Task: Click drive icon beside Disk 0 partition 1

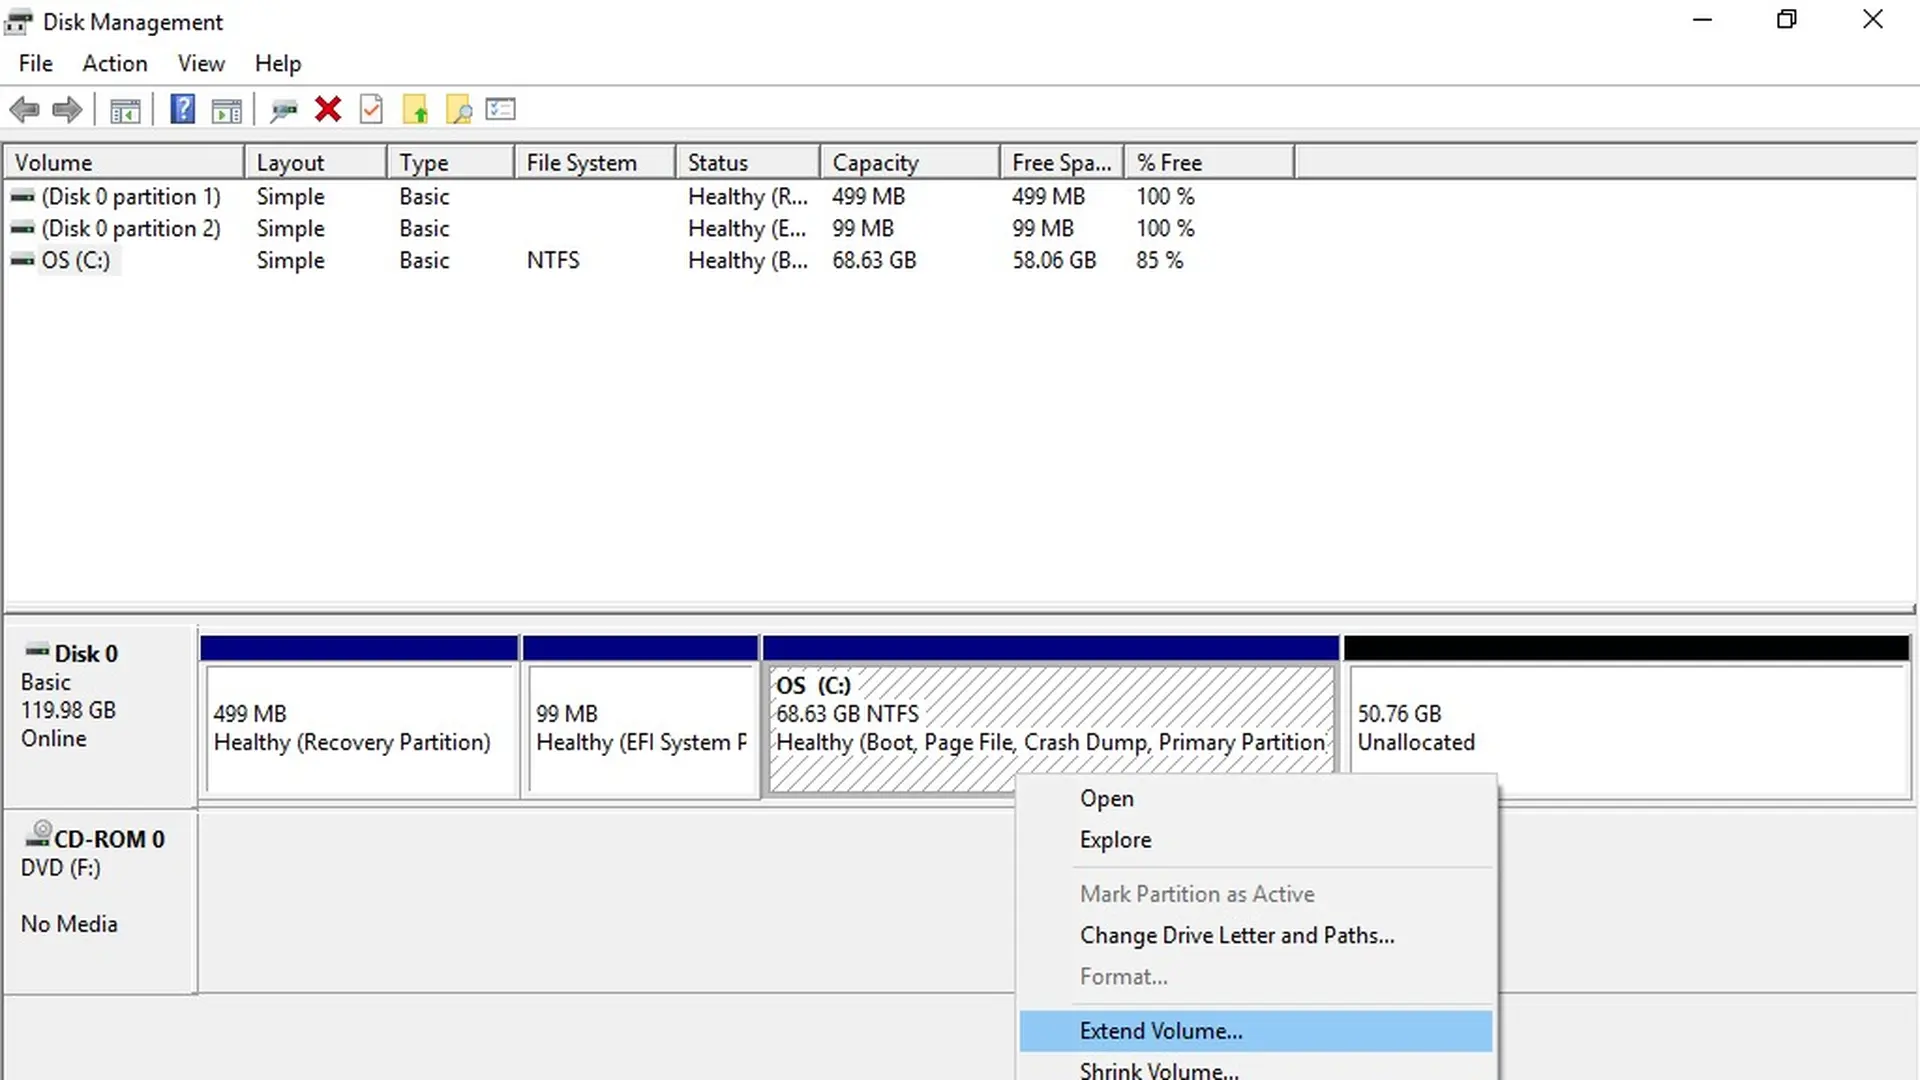Action: coord(22,197)
